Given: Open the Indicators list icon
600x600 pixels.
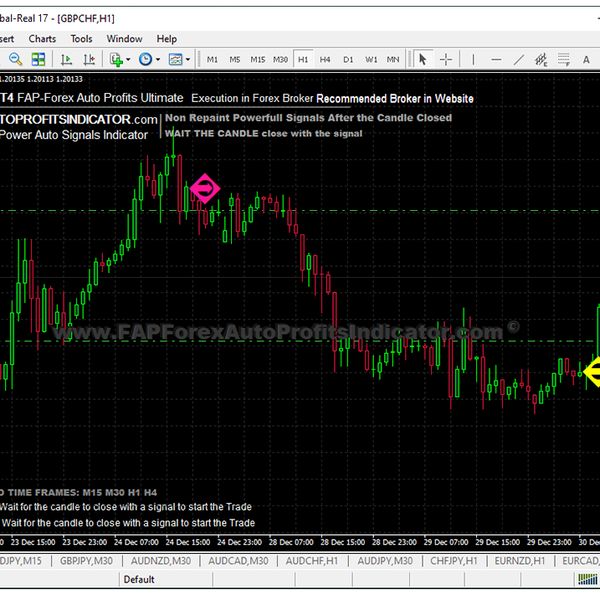Looking at the screenshot, I should coord(116,59).
